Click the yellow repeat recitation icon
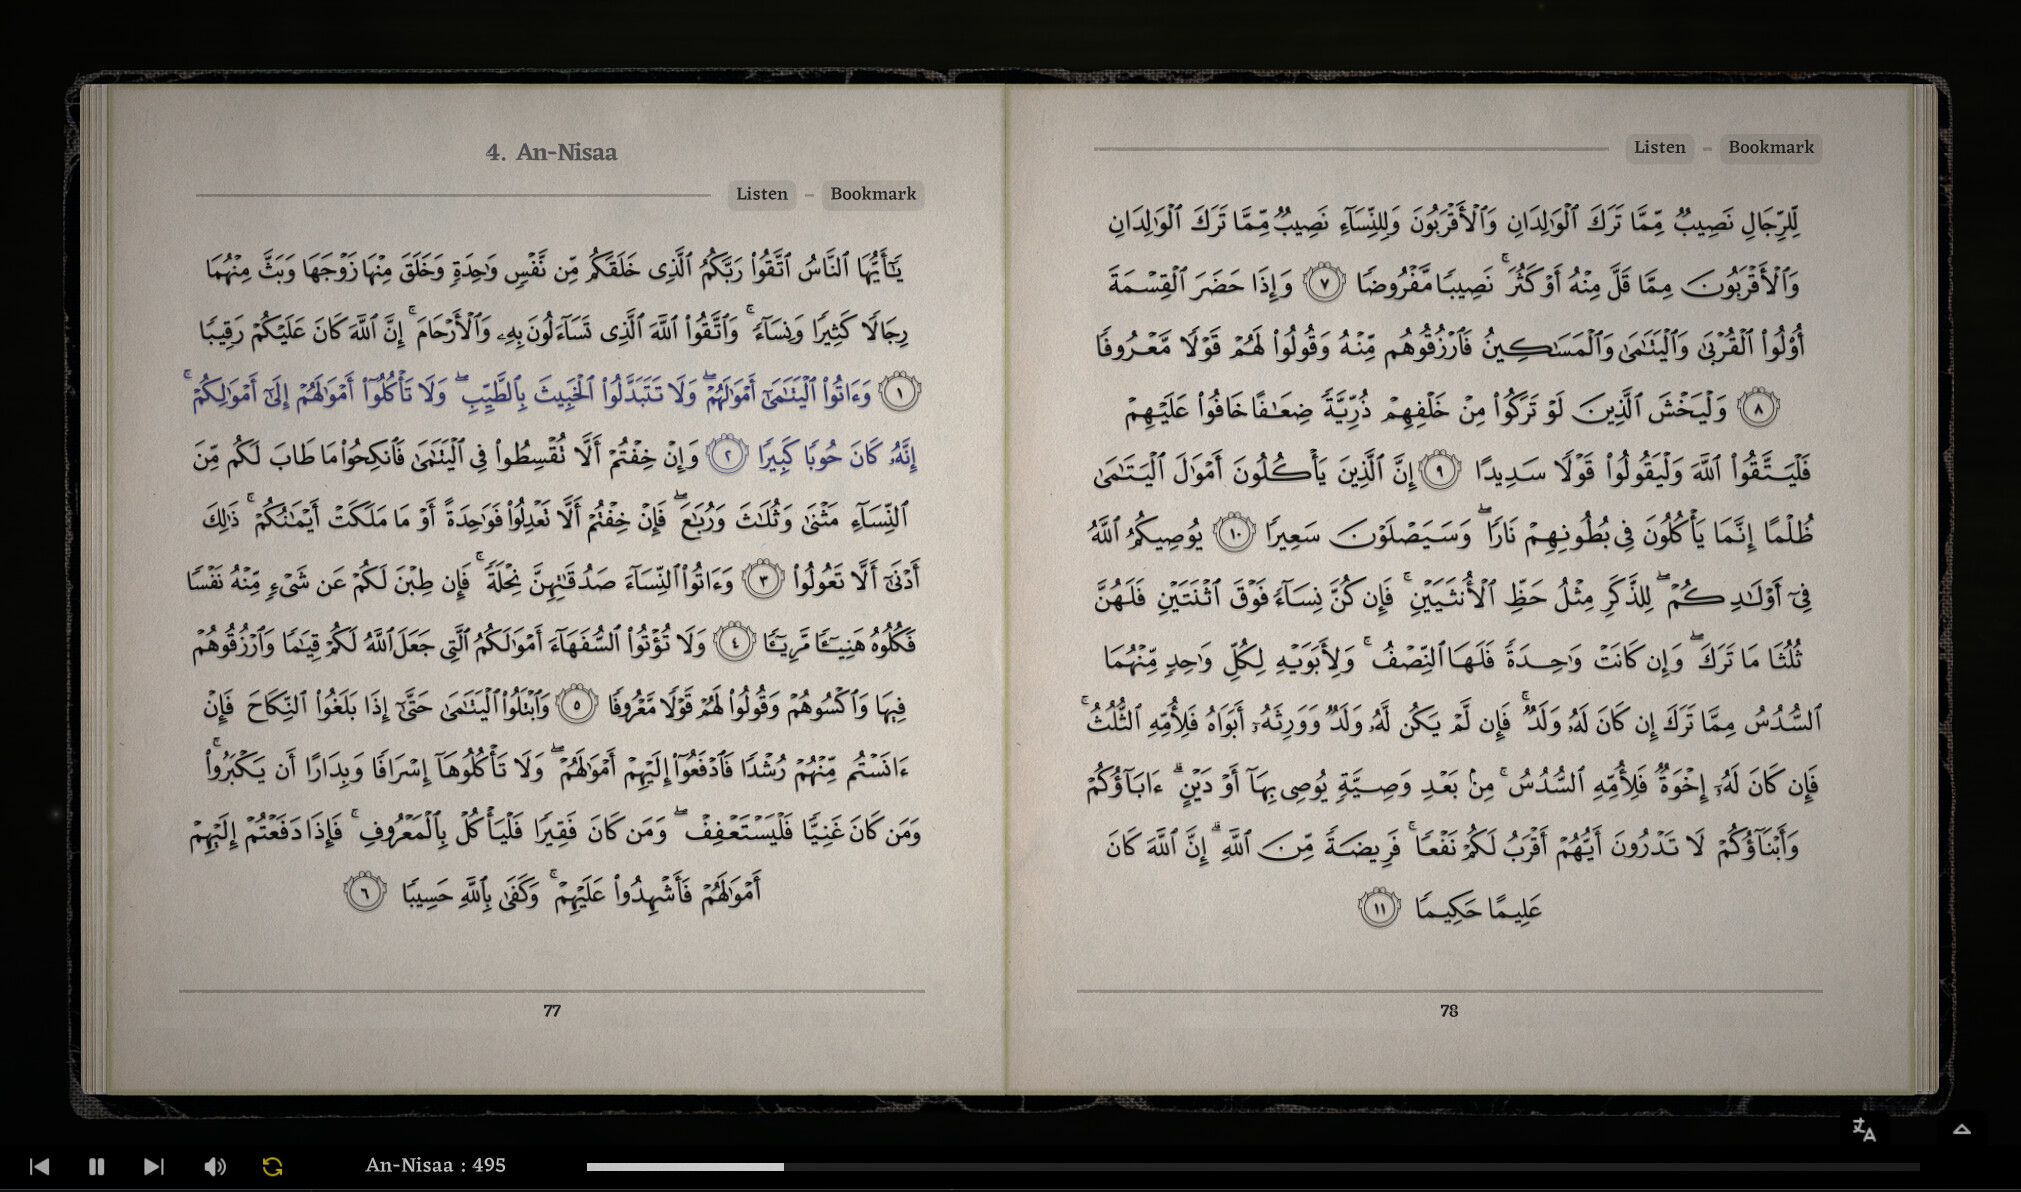 point(271,1165)
